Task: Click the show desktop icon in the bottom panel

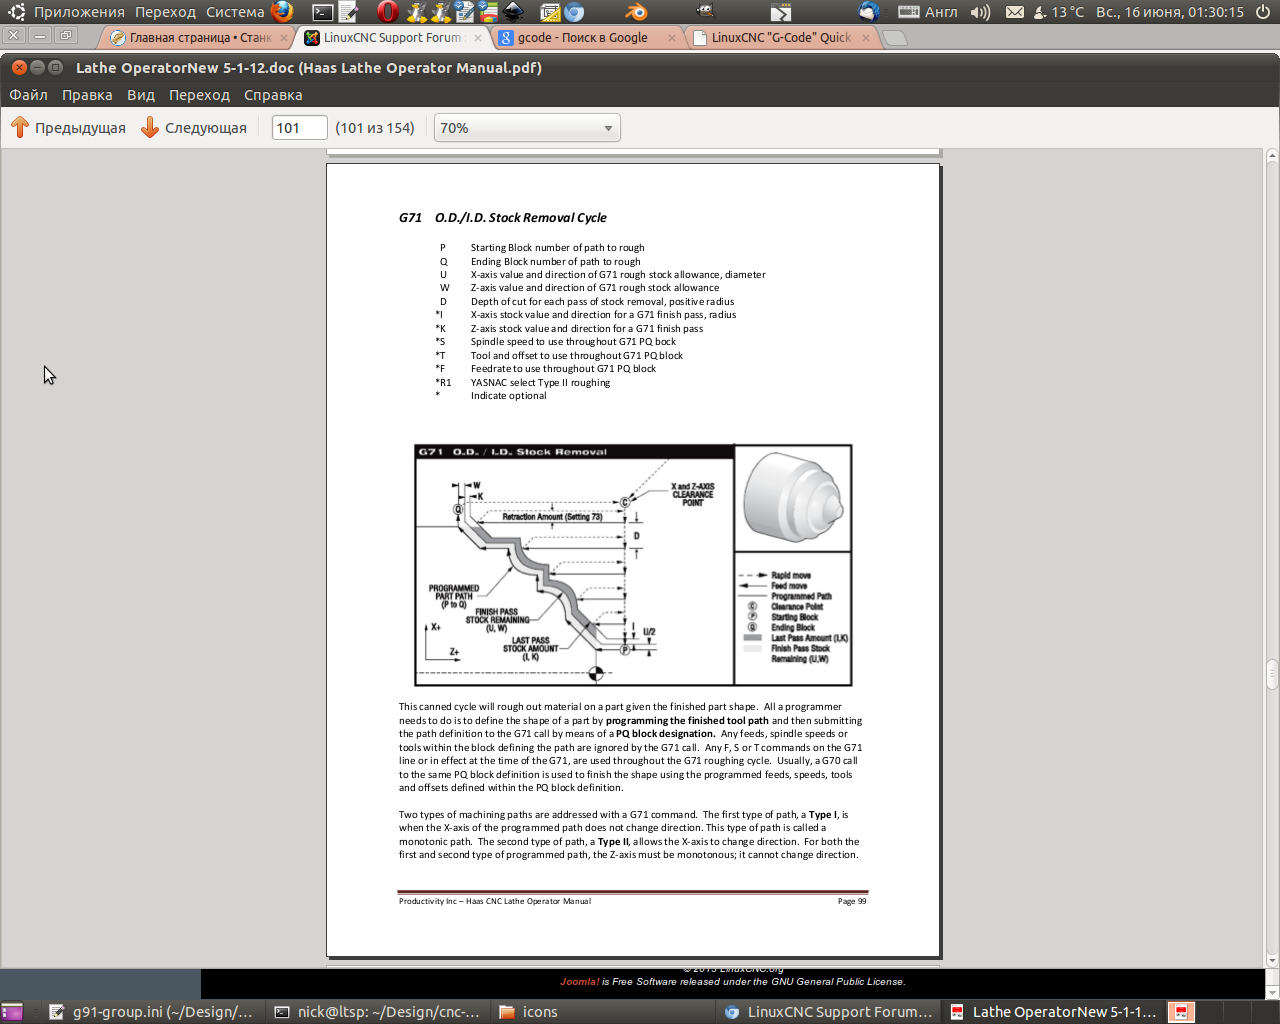Action: [x=12, y=1011]
